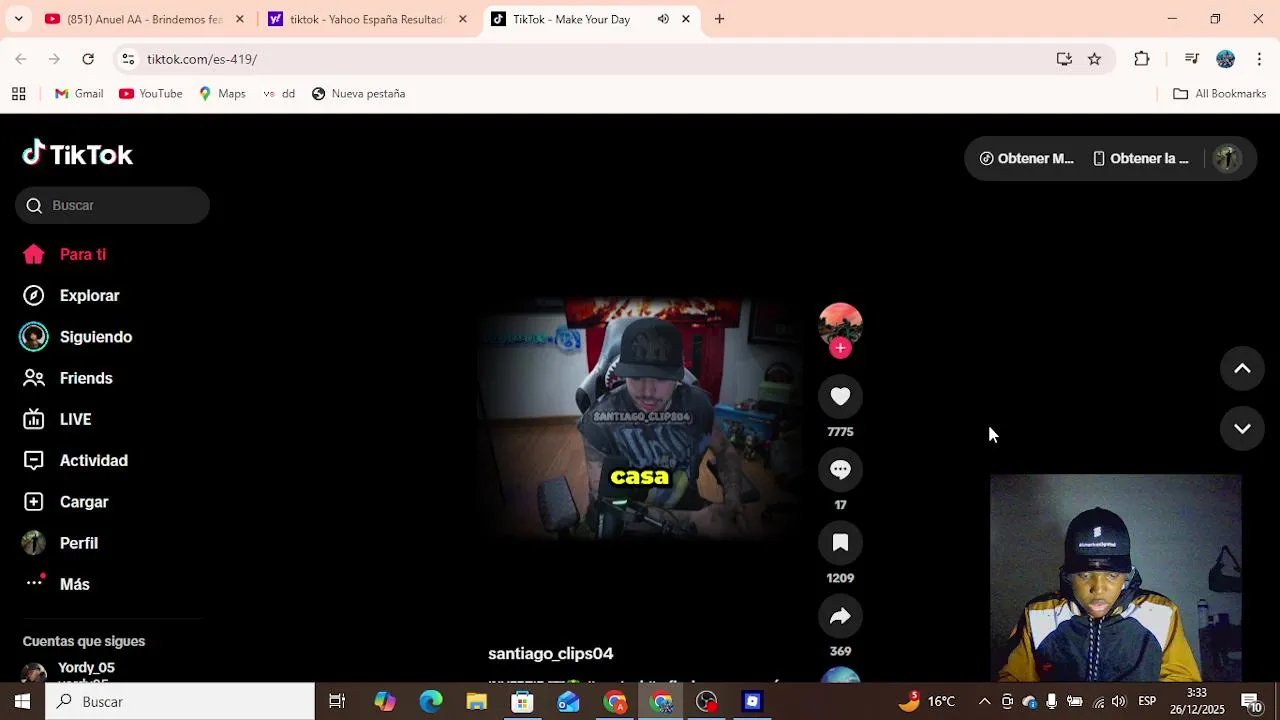The height and width of the screenshot is (720, 1280).
Task: Click the Obtener la ... app button
Action: (1141, 158)
